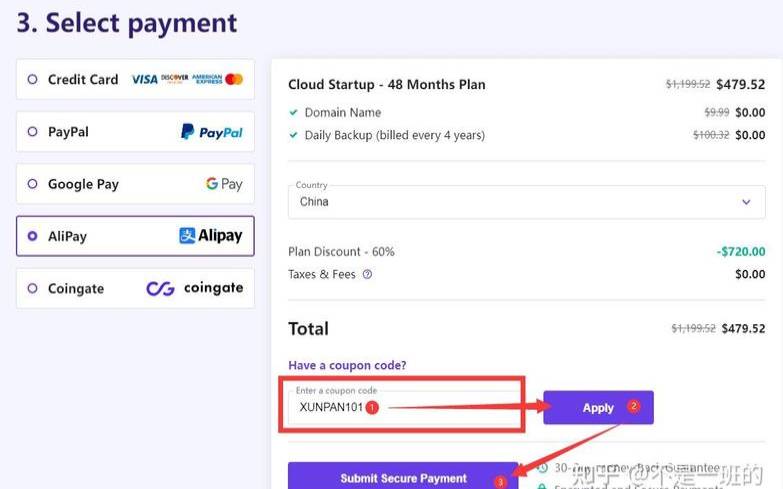Click the Mastercard logo icon

(234, 79)
